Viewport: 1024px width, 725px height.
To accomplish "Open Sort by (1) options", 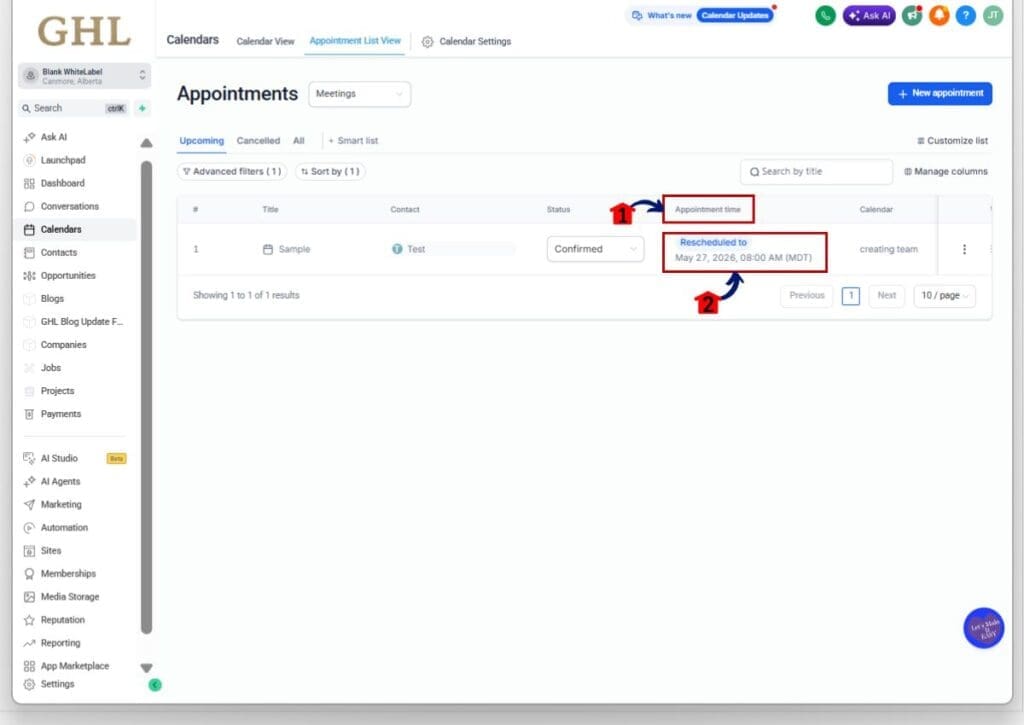I will tap(330, 171).
